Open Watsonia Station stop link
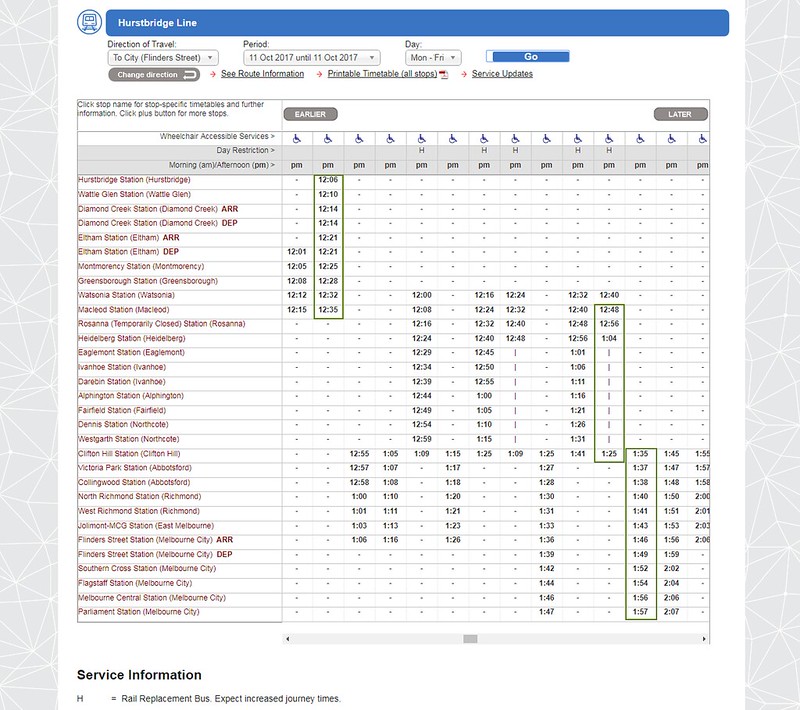This screenshot has width=800, height=710. (x=126, y=295)
